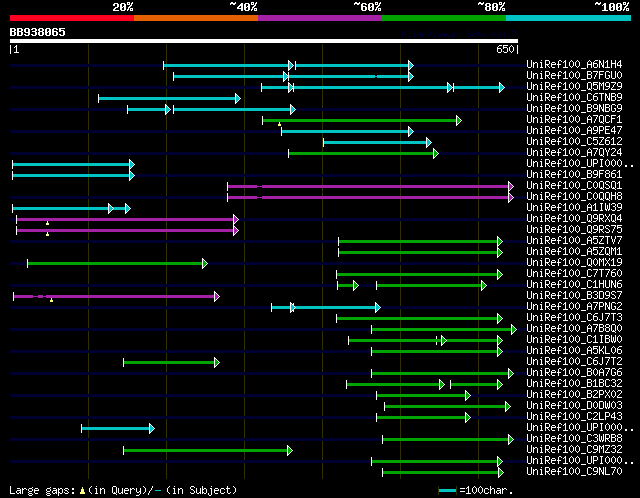
Task: Click the UniRef100_Q9RXQ4 subject label
Action: click(575, 219)
